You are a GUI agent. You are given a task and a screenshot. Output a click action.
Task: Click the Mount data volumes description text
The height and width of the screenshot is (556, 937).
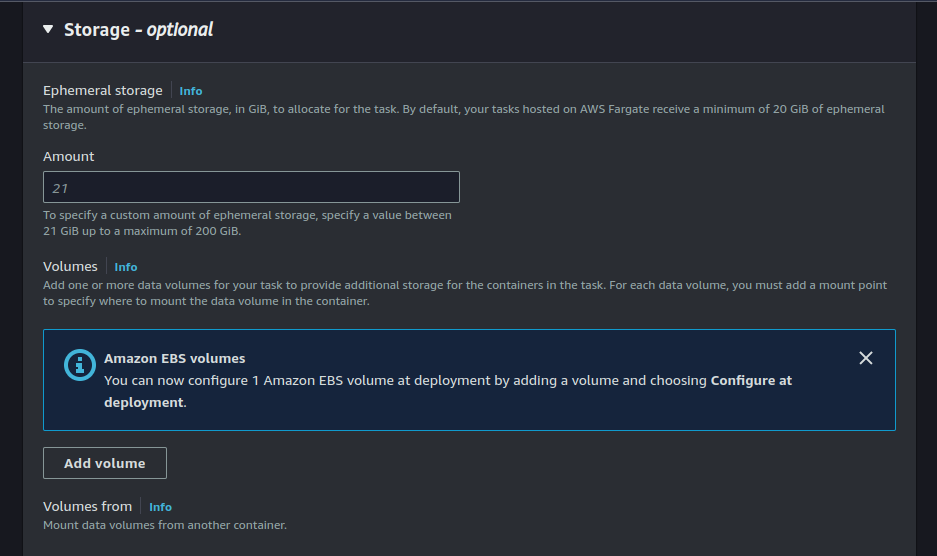point(165,525)
